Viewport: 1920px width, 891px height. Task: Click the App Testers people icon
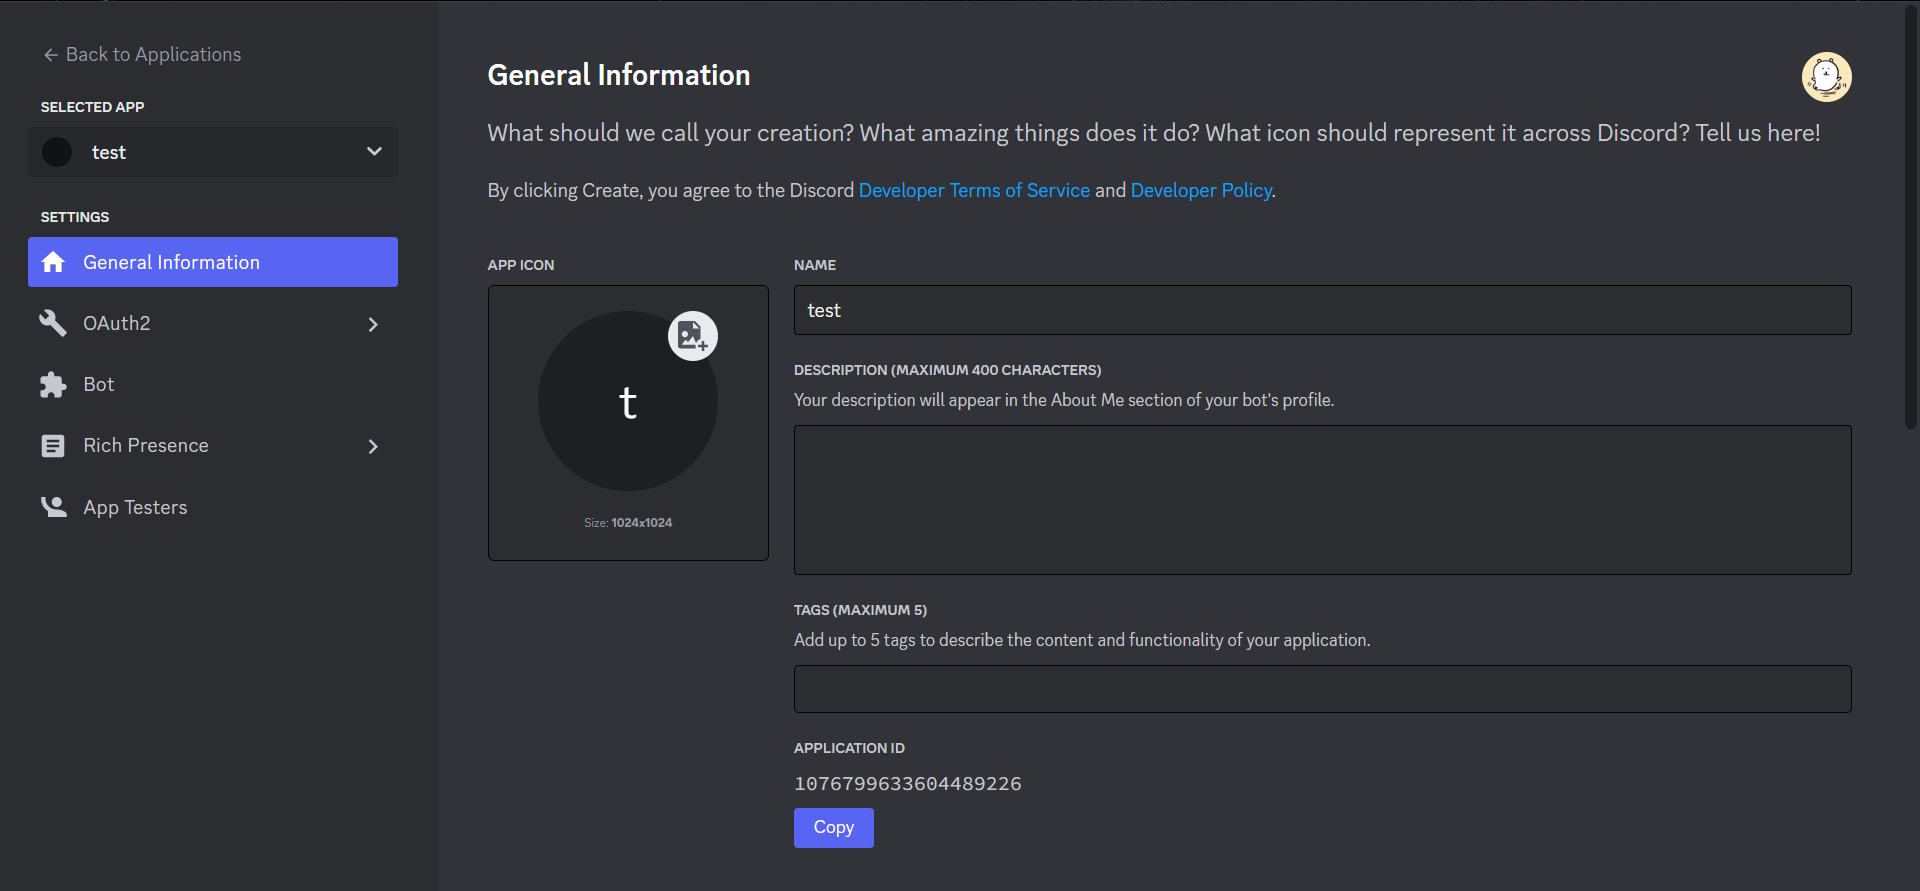pos(53,507)
